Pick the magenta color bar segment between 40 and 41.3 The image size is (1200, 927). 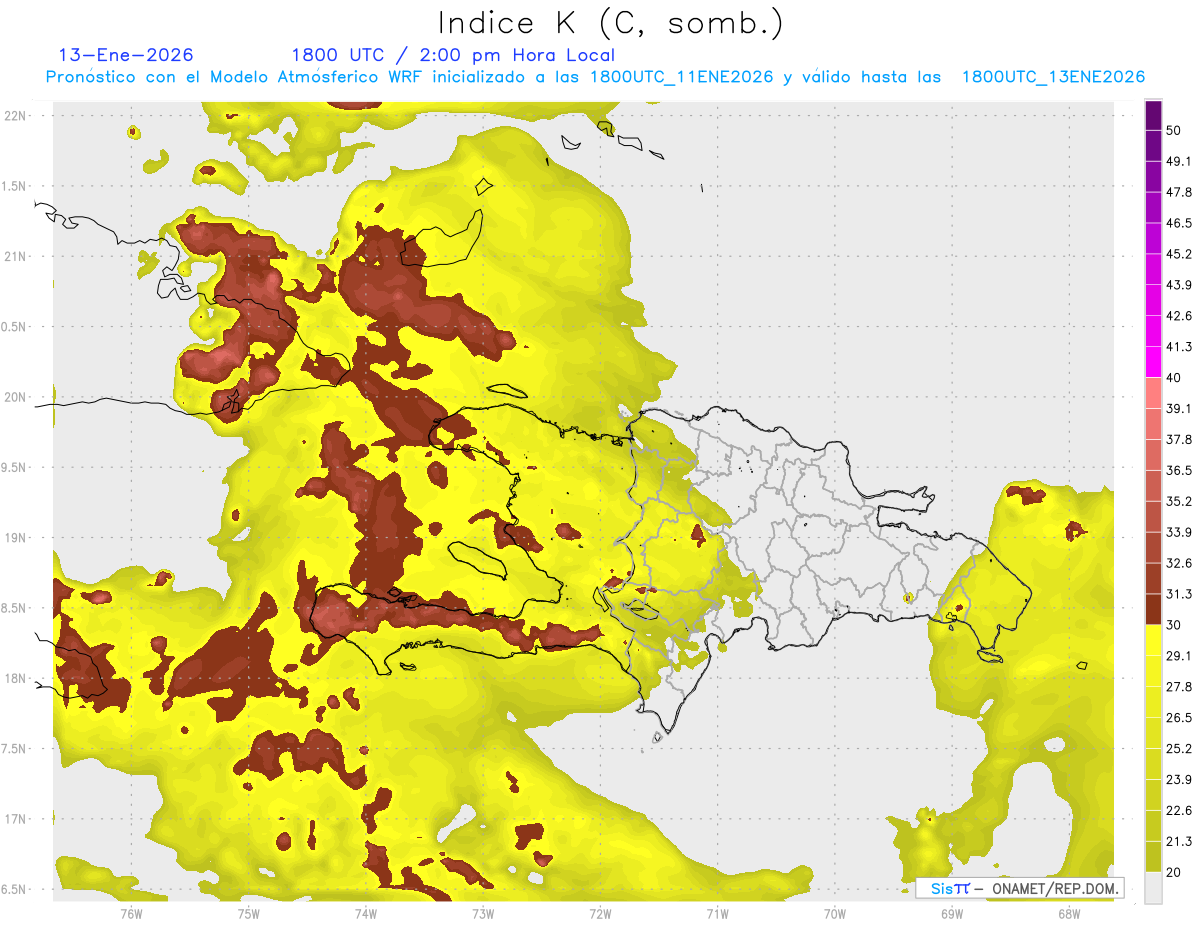(x=1153, y=362)
